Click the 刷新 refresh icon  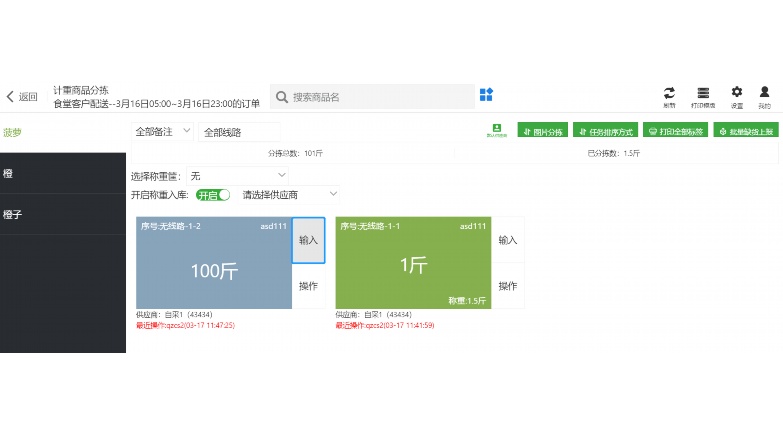(x=669, y=96)
